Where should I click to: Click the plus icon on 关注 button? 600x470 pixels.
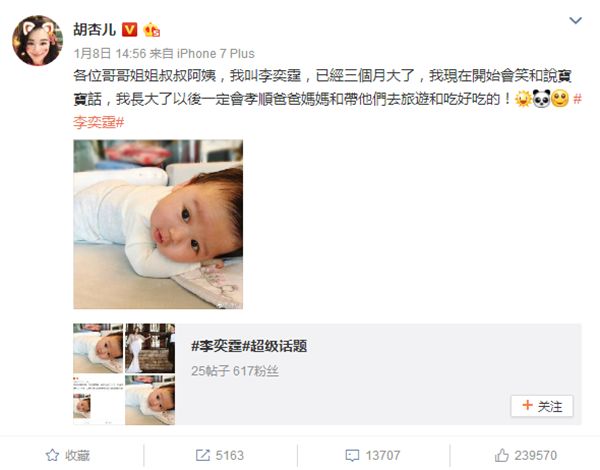[527, 405]
